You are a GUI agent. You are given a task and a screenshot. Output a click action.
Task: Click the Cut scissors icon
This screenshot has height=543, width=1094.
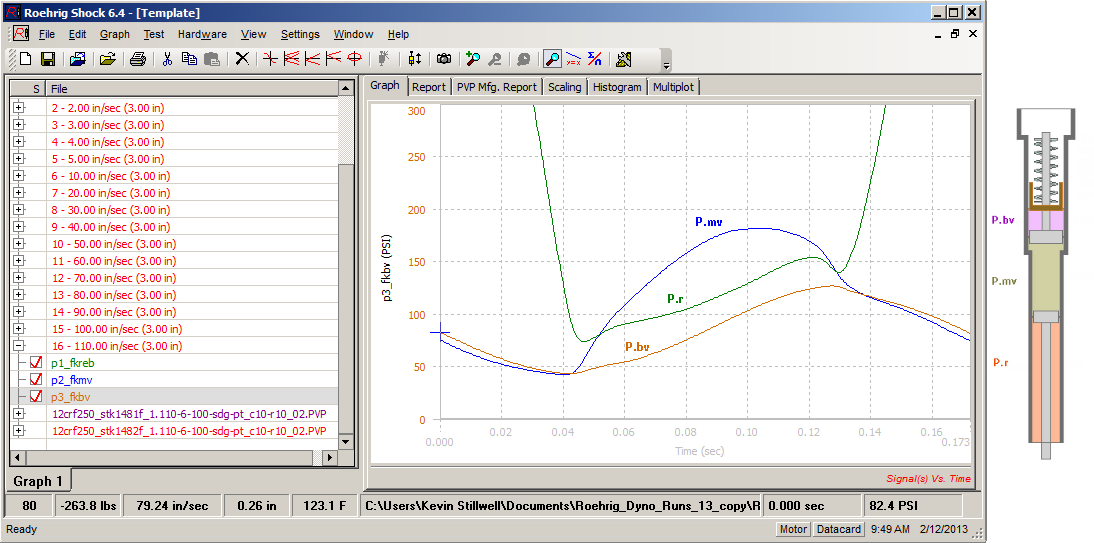pos(167,59)
